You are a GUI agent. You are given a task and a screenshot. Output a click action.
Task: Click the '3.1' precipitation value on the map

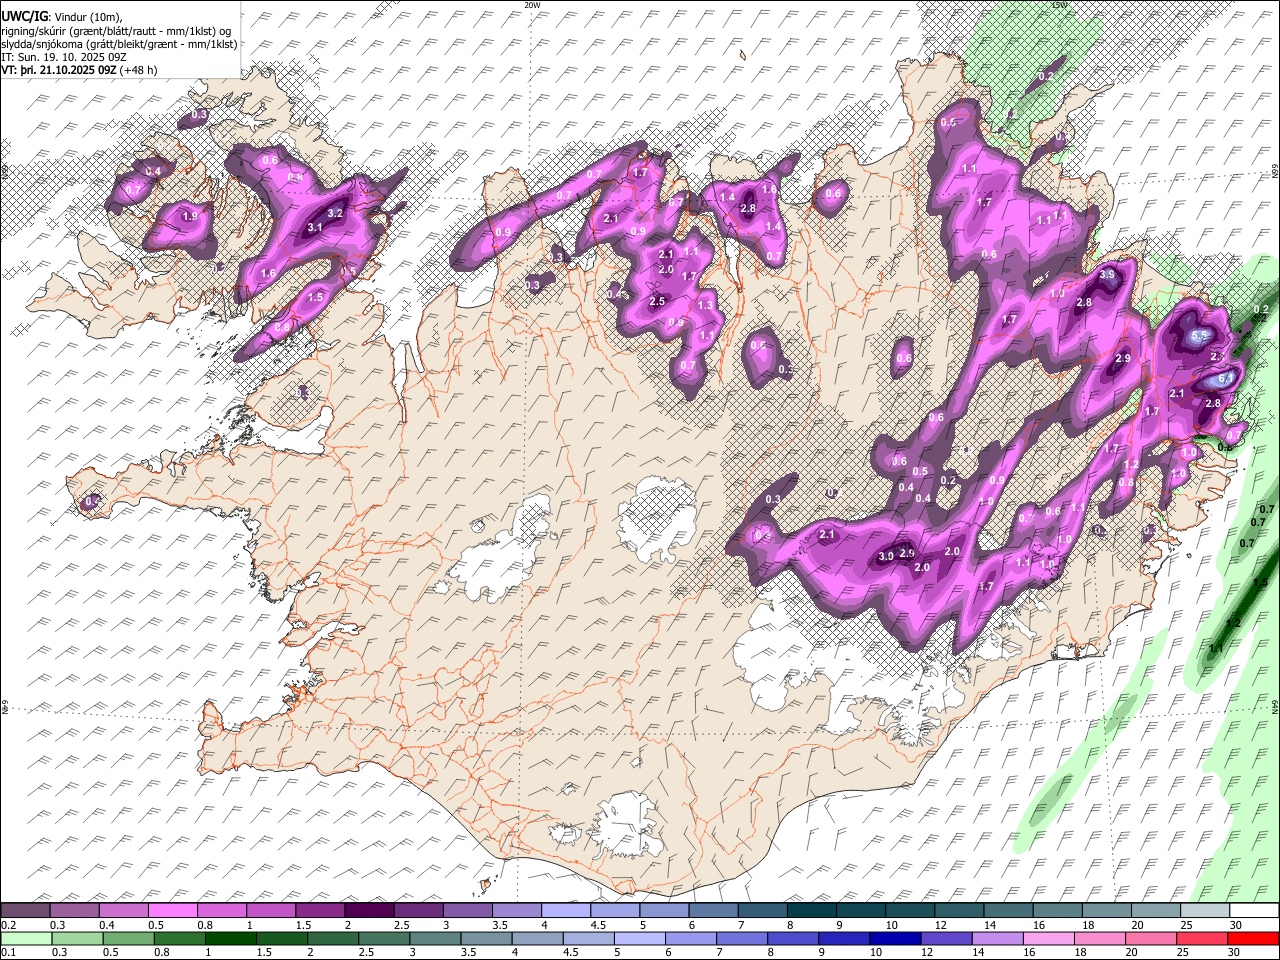pyautogui.click(x=314, y=228)
